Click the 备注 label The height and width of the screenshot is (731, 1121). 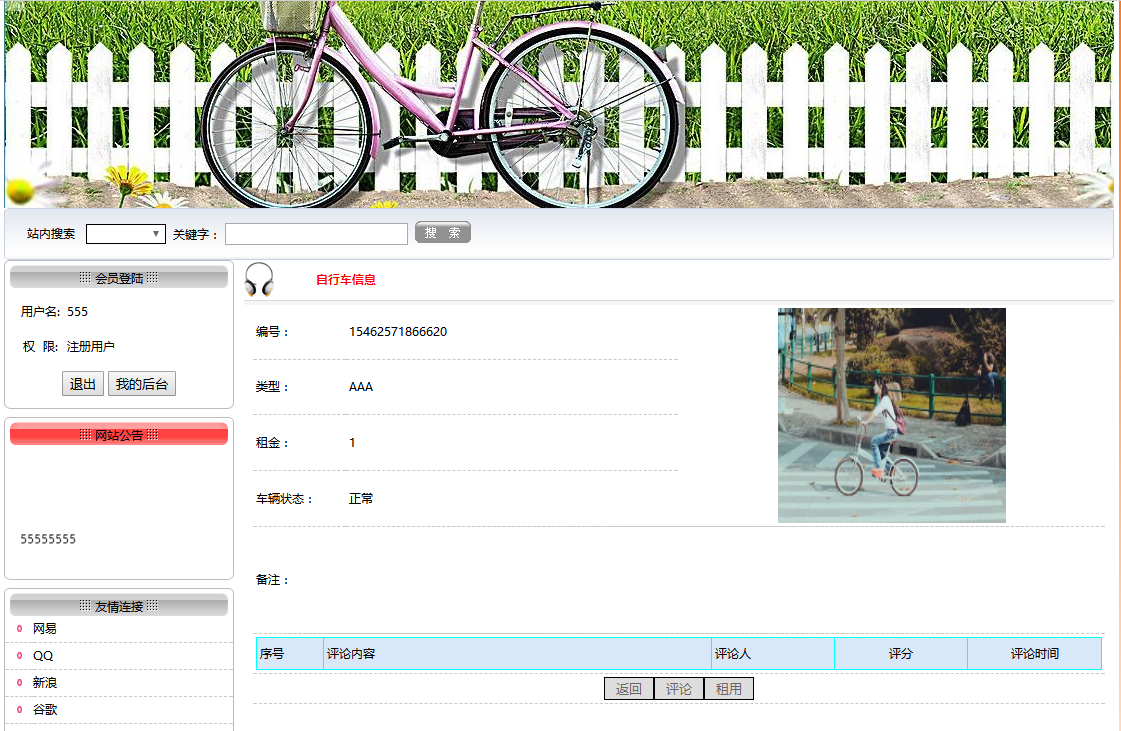(x=272, y=580)
